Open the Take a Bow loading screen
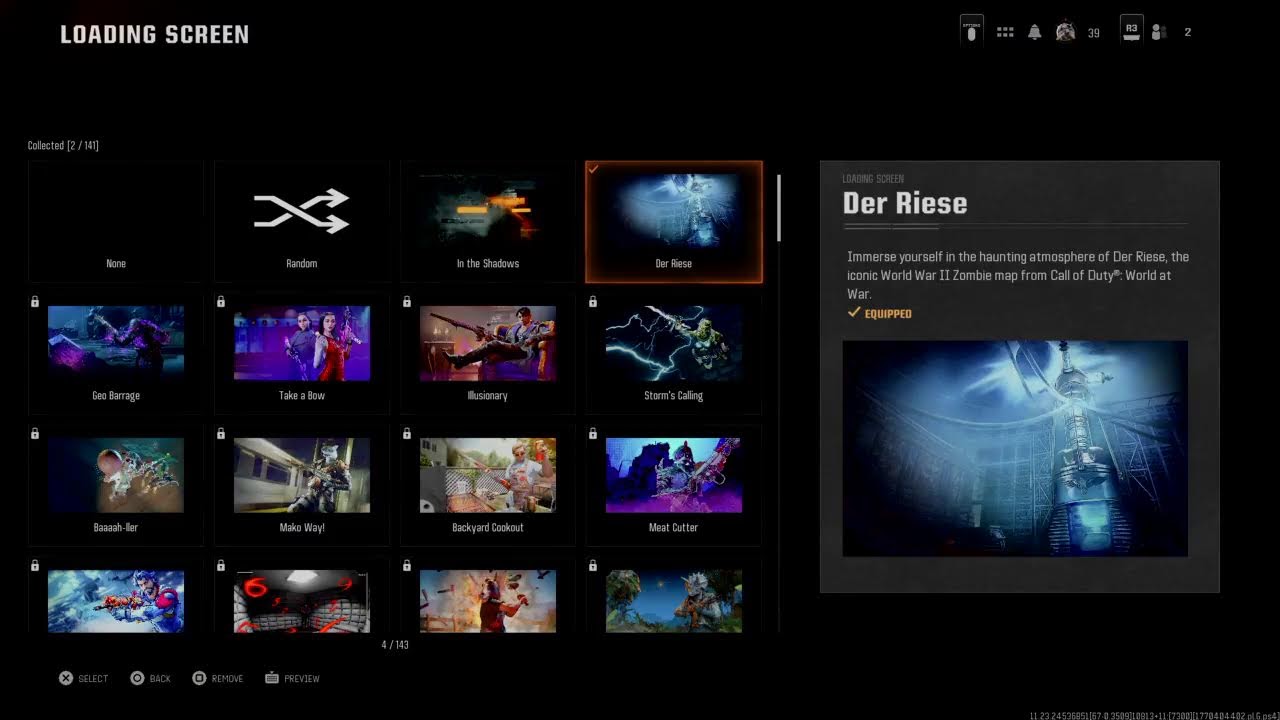The height and width of the screenshot is (720, 1280). pos(302,354)
